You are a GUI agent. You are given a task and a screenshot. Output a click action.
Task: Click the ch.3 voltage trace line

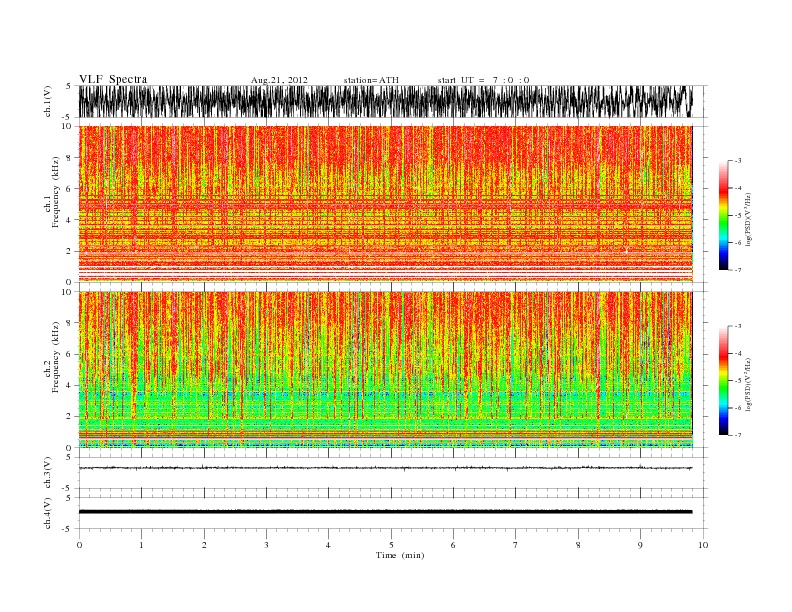click(x=386, y=468)
